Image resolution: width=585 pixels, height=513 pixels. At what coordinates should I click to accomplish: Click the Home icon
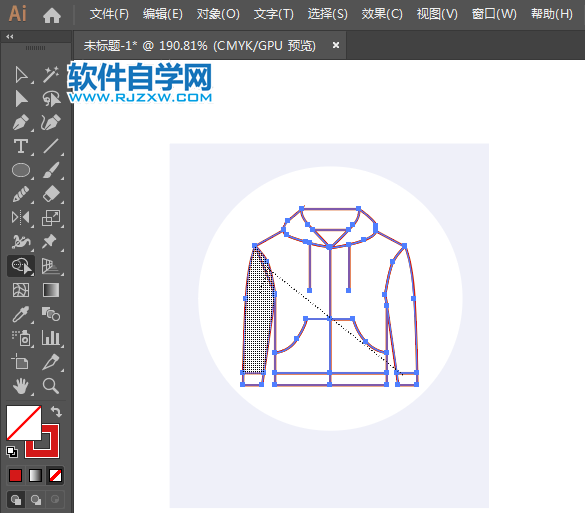click(x=52, y=15)
